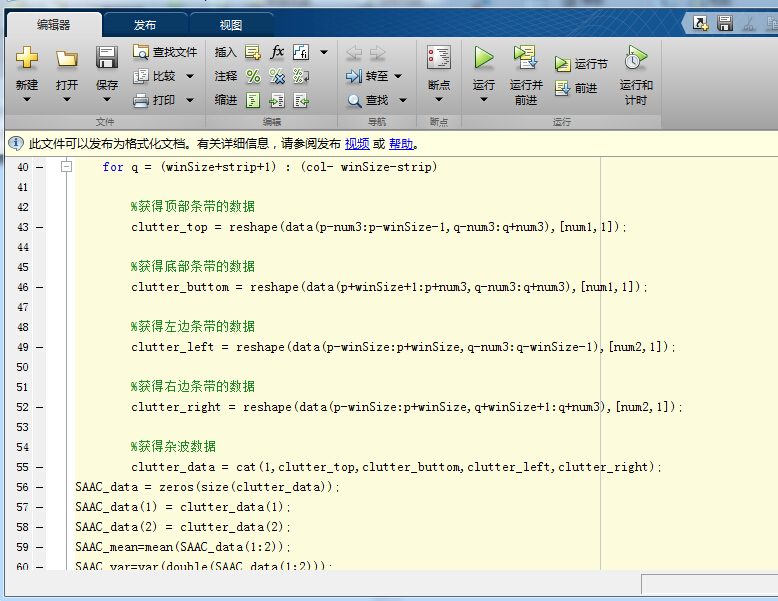778x601 pixels.
Task: Collapse the for loop at line 40
Action: click(x=66, y=166)
